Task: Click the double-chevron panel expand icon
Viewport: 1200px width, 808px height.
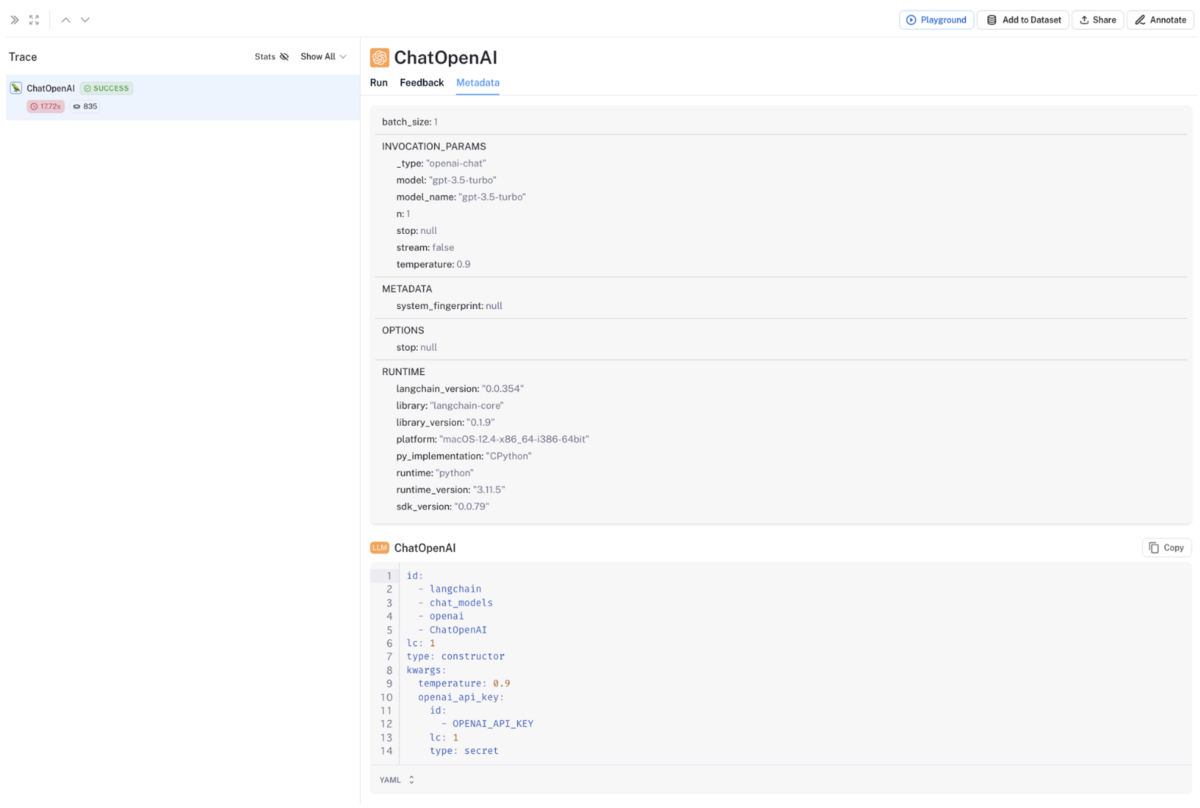Action: point(15,19)
